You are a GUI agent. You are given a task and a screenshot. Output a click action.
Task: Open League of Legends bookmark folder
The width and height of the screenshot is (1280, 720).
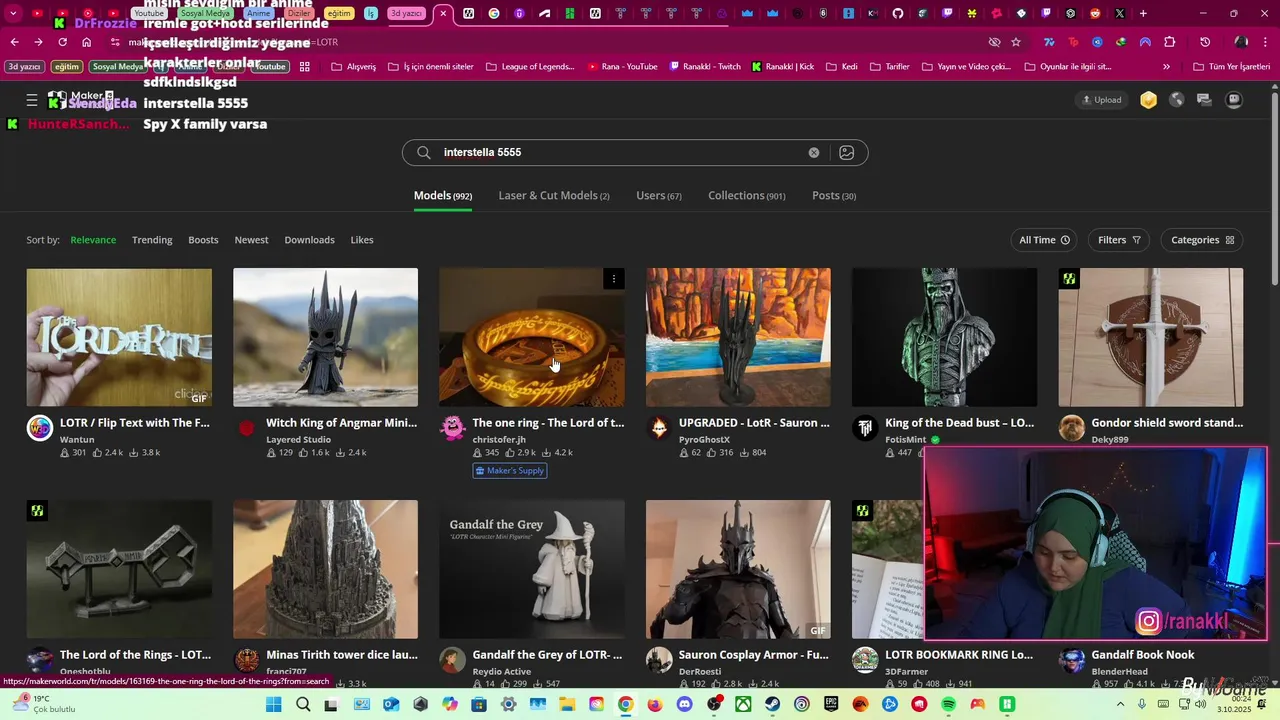(x=530, y=67)
